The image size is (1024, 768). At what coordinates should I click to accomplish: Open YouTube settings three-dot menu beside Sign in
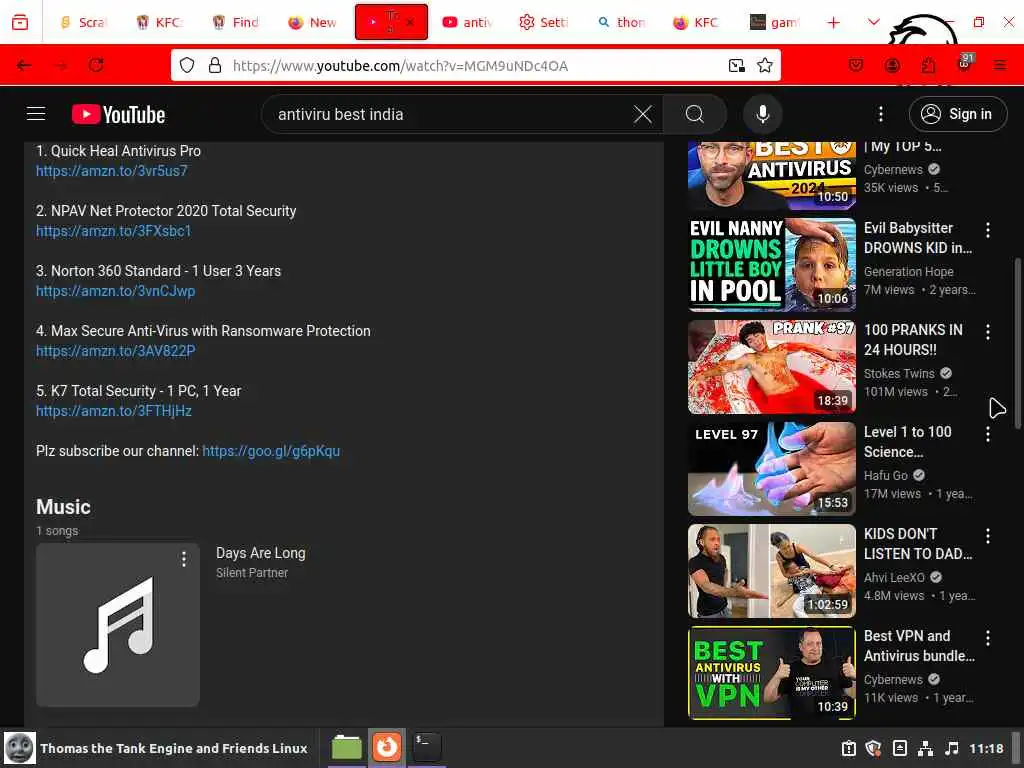pos(880,114)
